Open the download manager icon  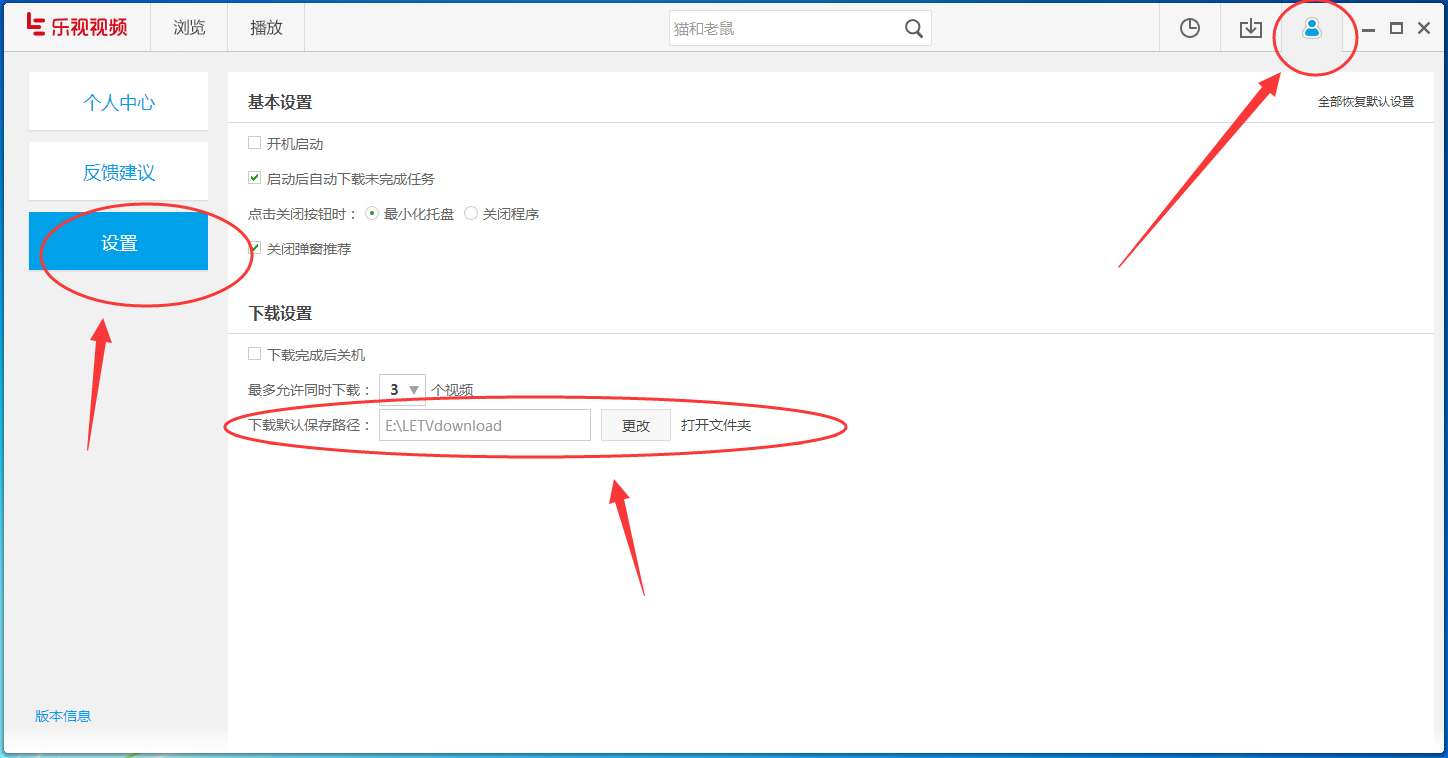[x=1250, y=28]
